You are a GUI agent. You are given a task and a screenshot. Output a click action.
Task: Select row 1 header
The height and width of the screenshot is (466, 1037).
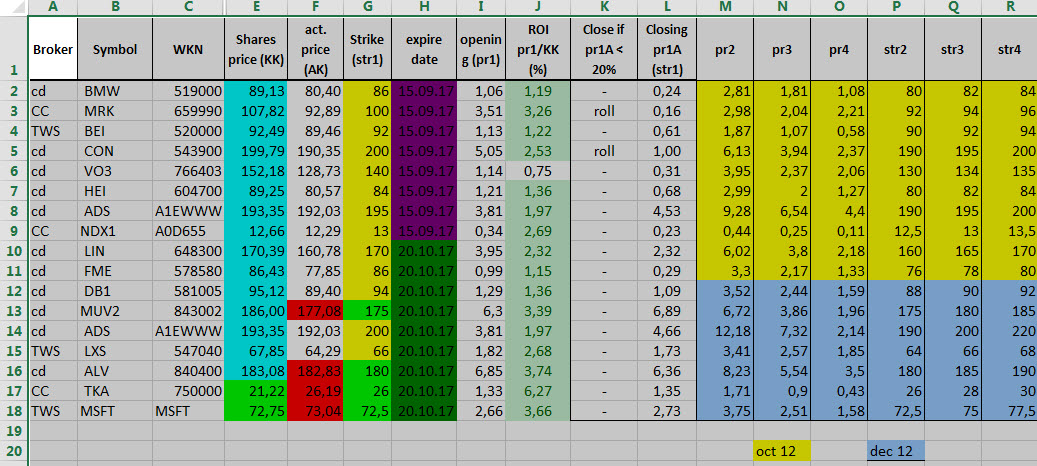tap(14, 49)
